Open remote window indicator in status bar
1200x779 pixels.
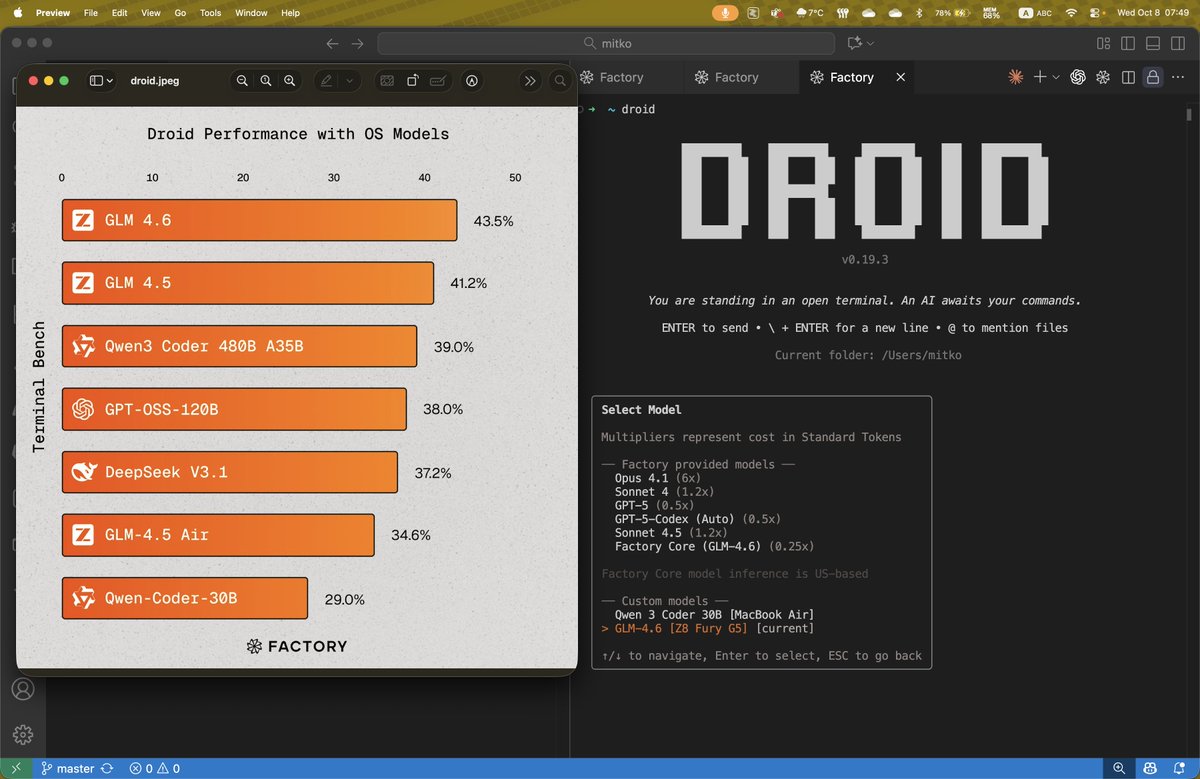pyautogui.click(x=16, y=768)
